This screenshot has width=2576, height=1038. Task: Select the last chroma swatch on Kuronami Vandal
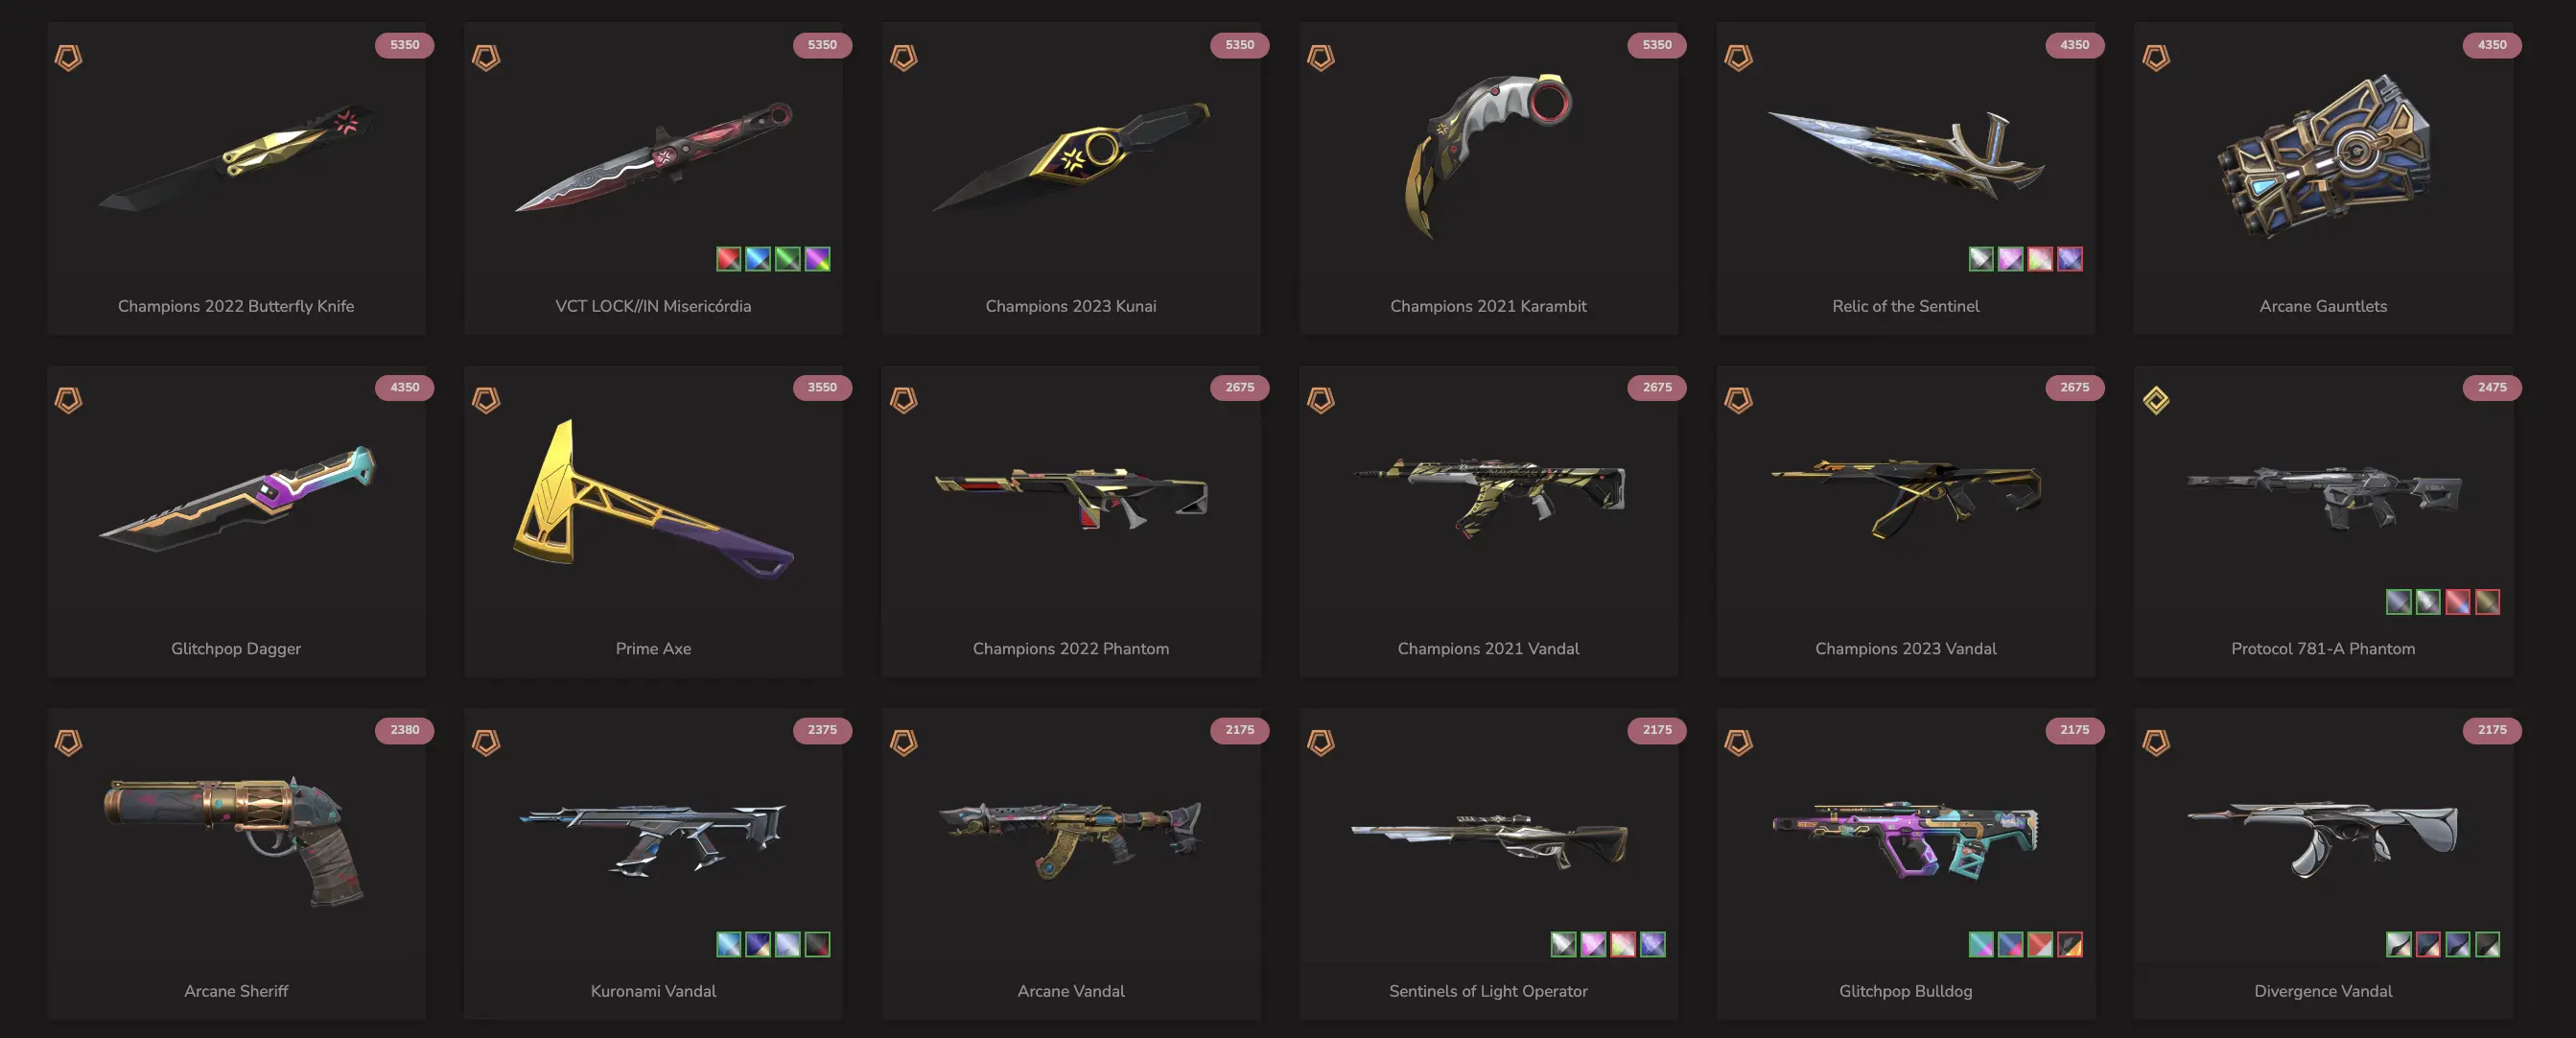coord(817,944)
